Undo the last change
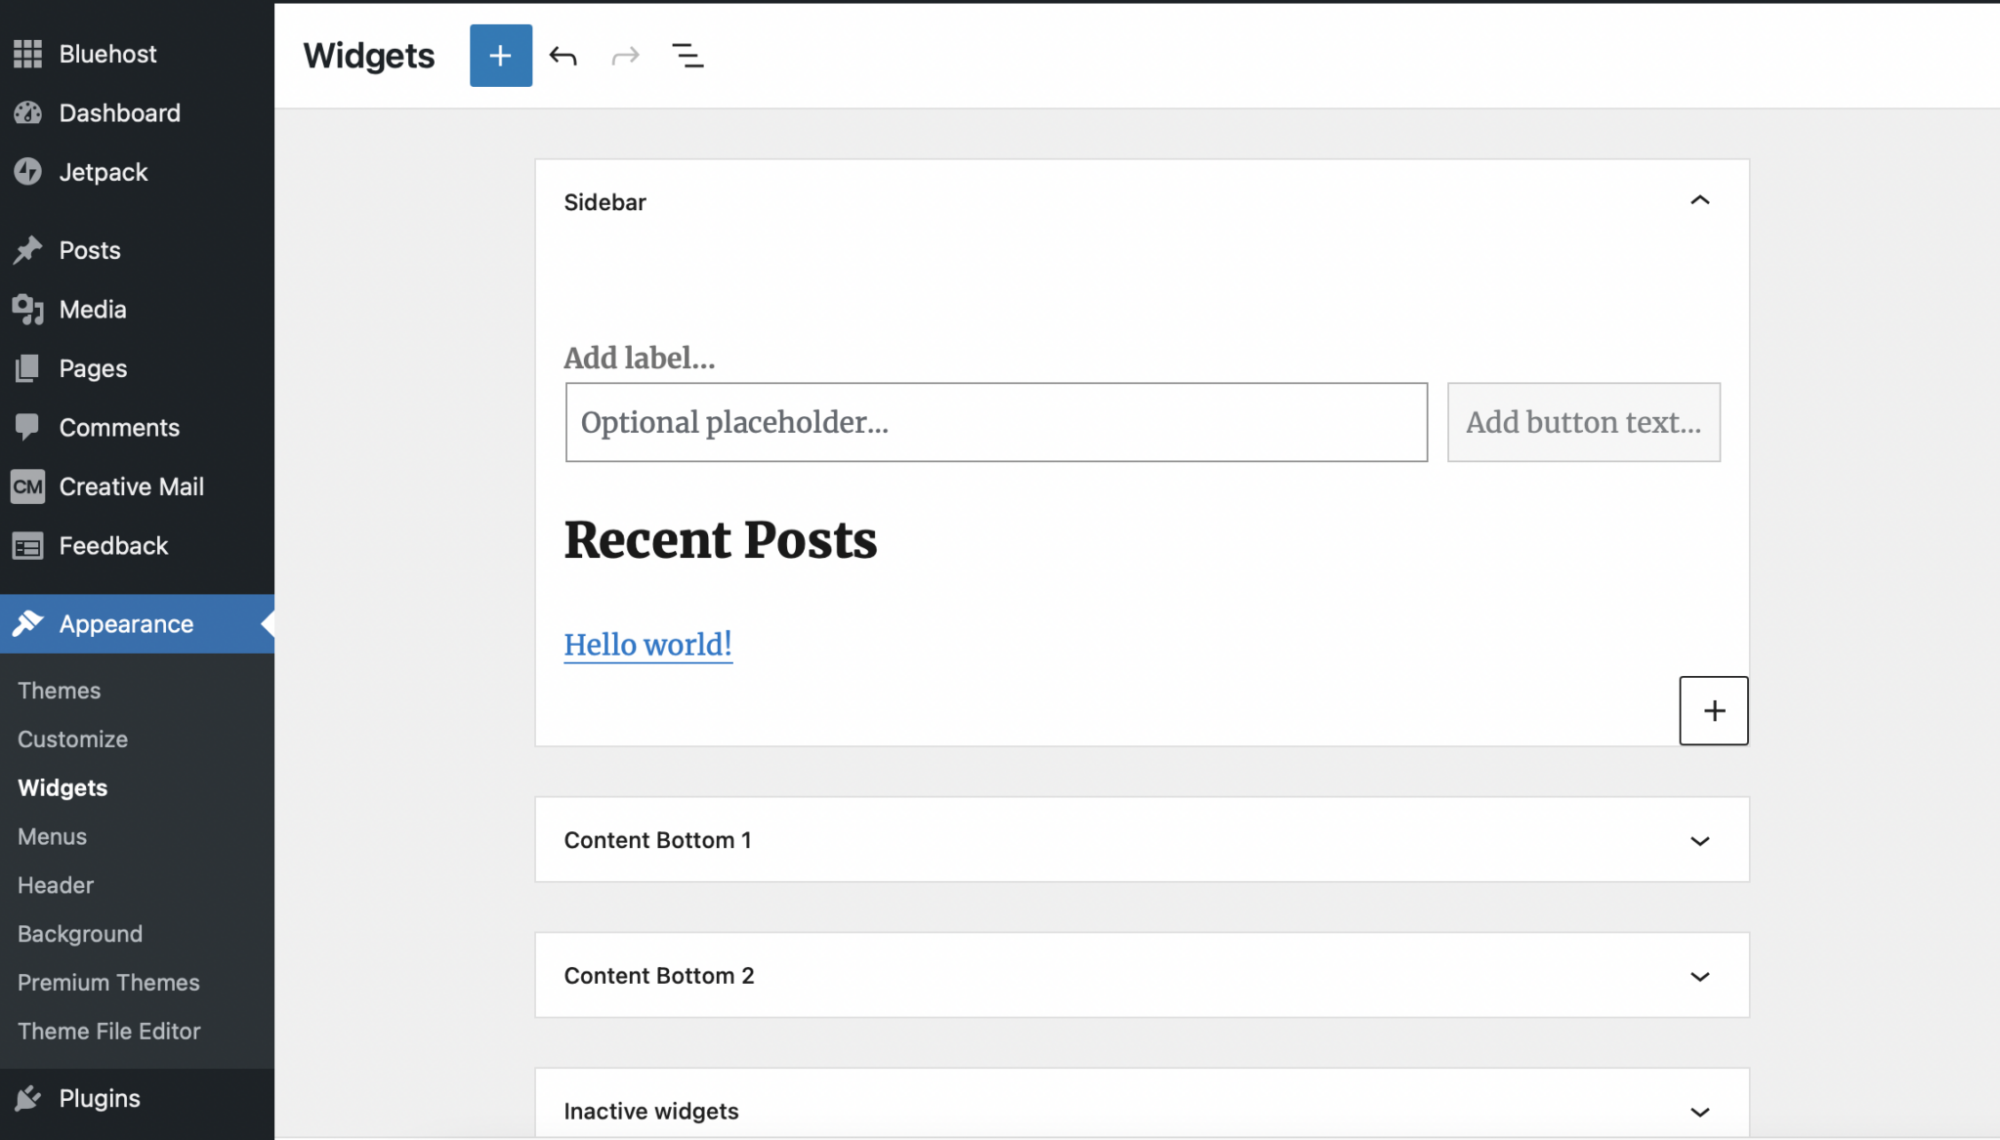This screenshot has height=1140, width=2000. [x=563, y=55]
